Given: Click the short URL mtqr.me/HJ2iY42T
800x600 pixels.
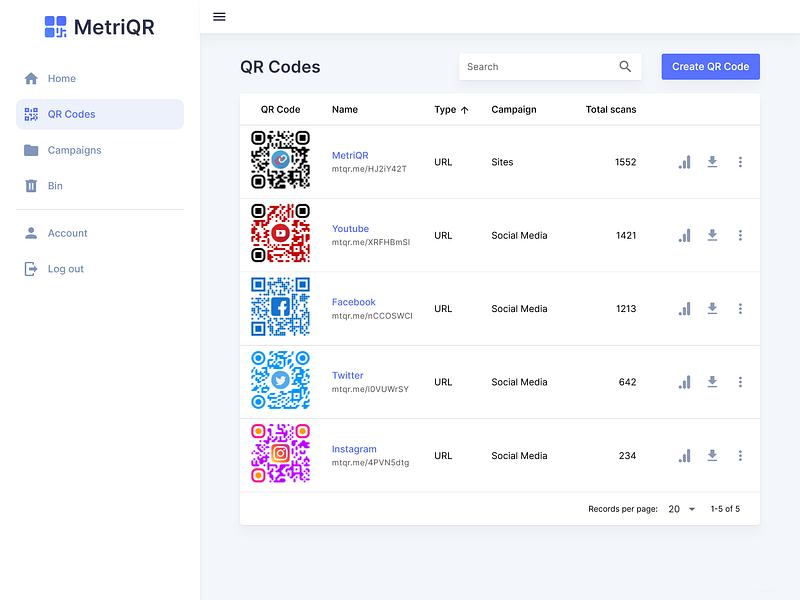Looking at the screenshot, I should pos(369,169).
